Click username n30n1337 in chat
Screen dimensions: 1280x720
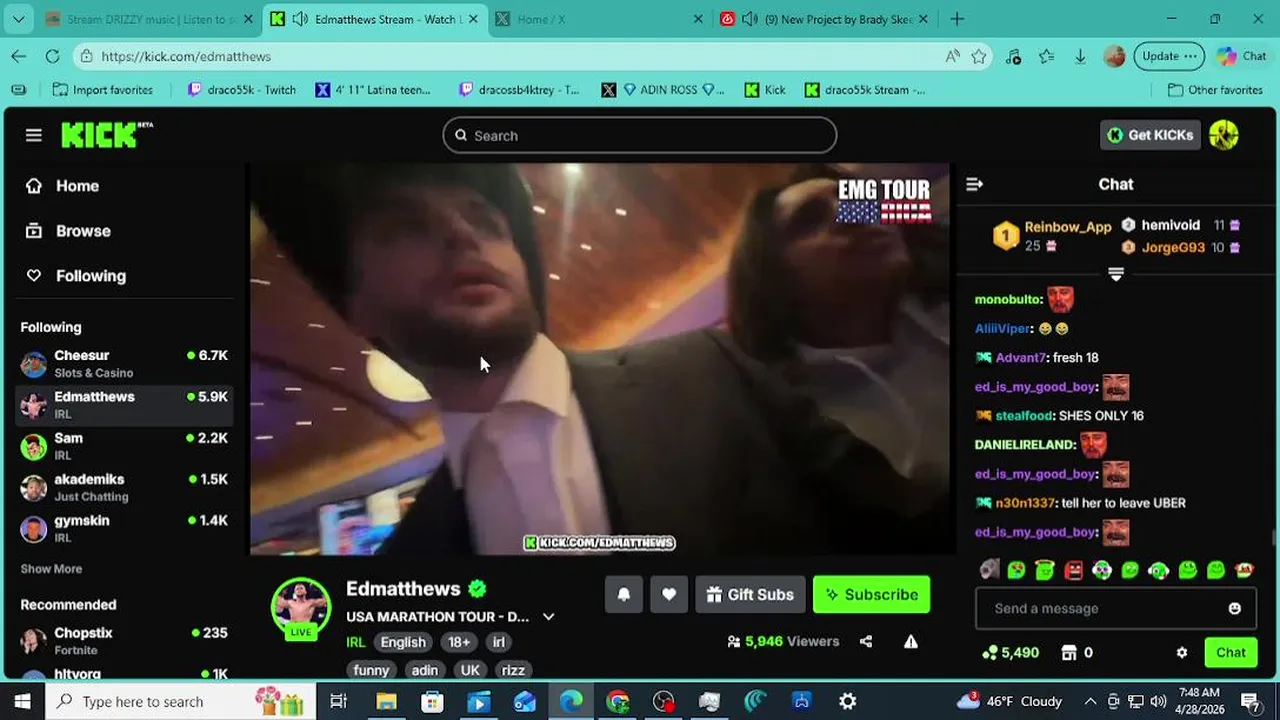(x=1025, y=503)
